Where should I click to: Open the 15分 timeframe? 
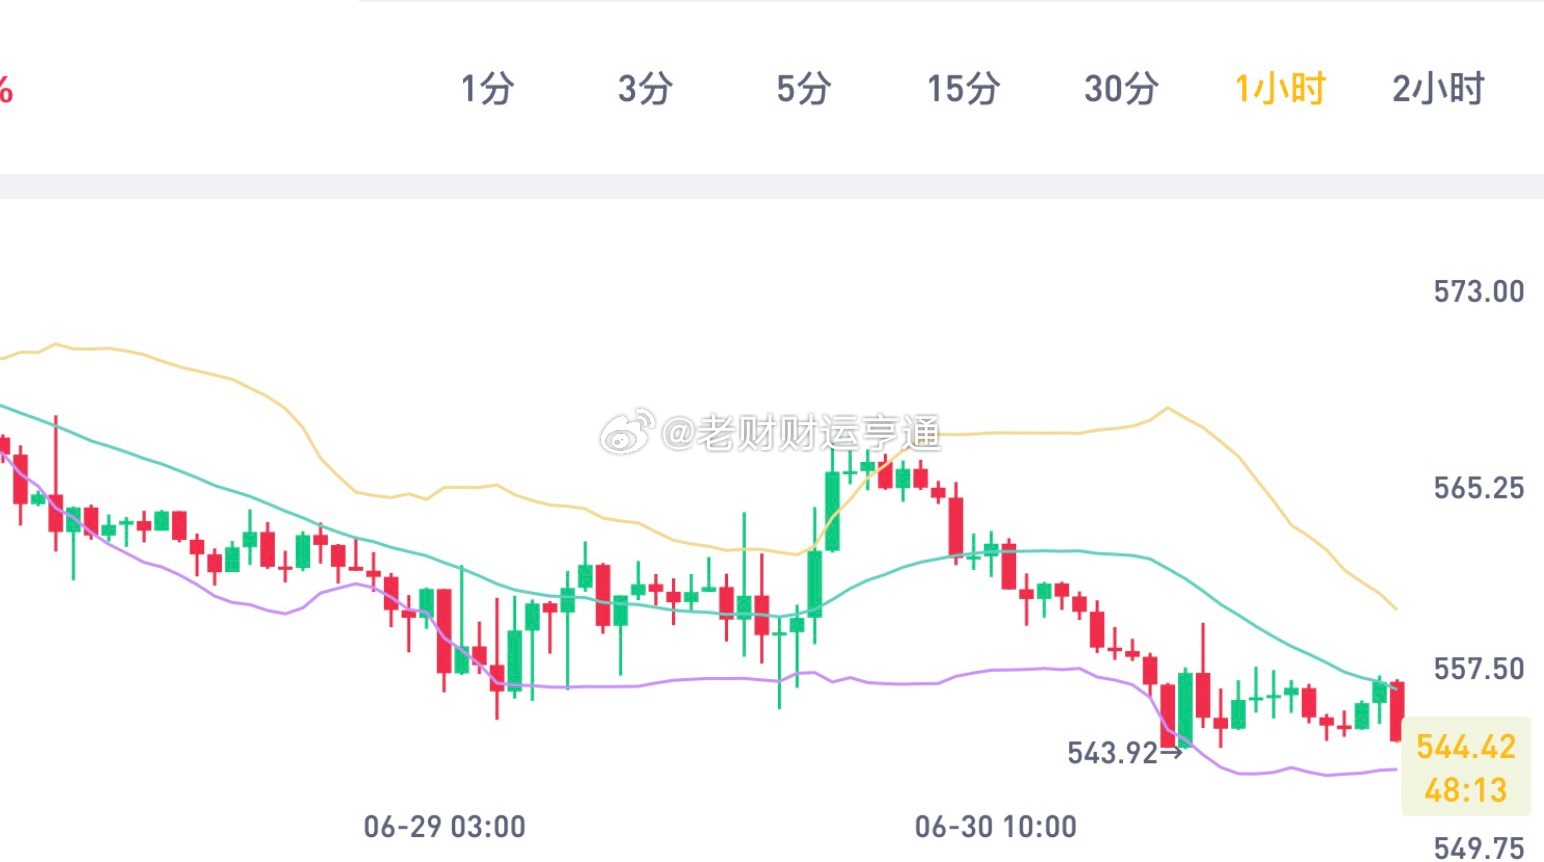pyautogui.click(x=963, y=89)
